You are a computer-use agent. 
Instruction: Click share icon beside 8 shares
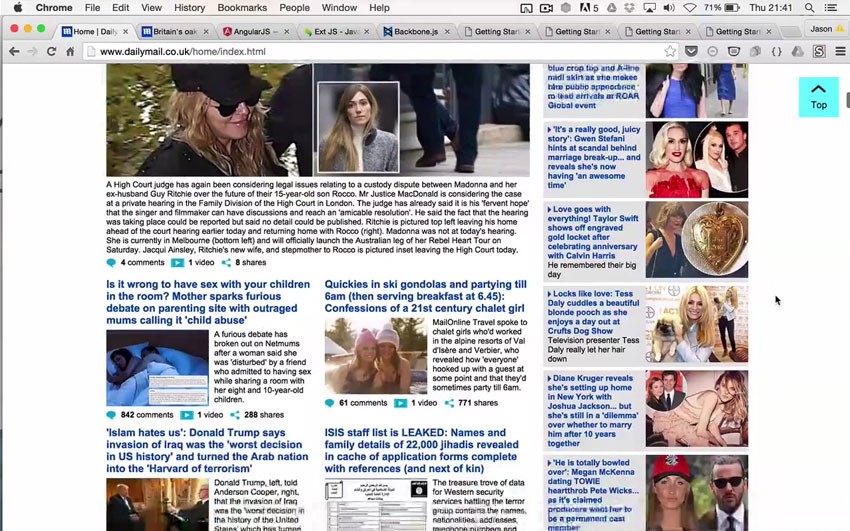click(x=226, y=263)
